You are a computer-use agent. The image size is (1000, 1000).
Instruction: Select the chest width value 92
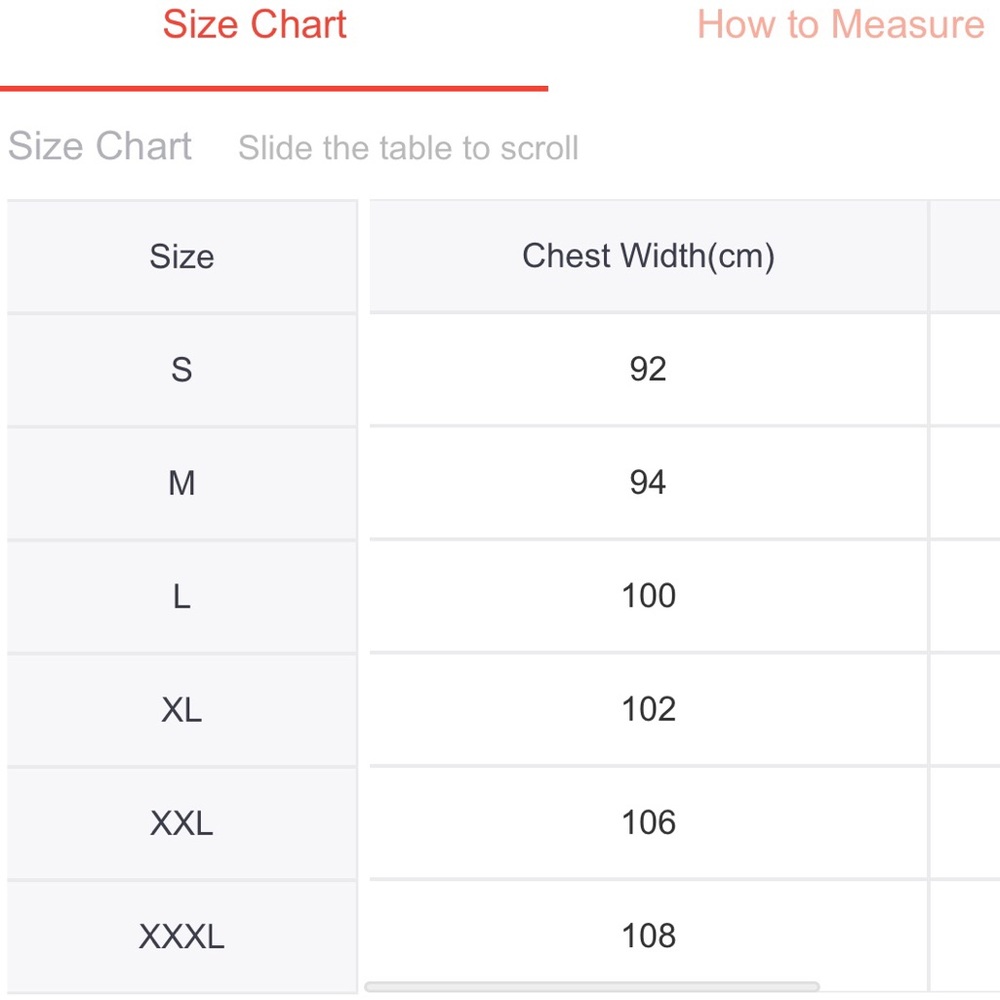pos(648,369)
